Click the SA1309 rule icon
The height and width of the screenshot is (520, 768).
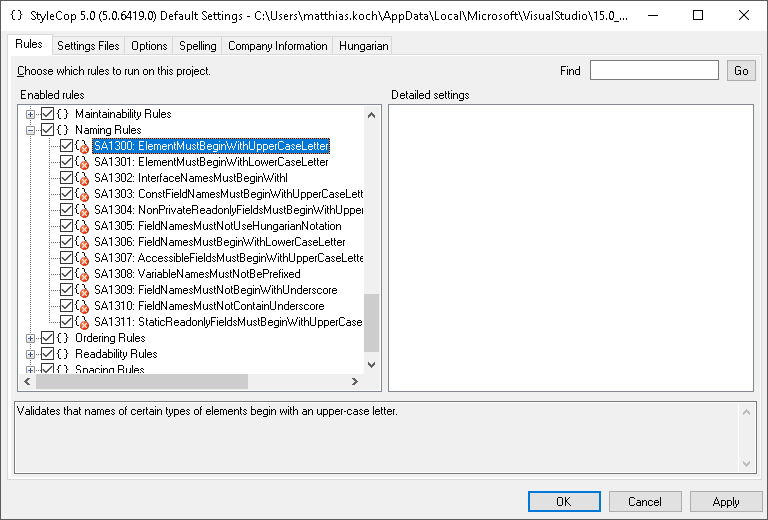(x=82, y=290)
